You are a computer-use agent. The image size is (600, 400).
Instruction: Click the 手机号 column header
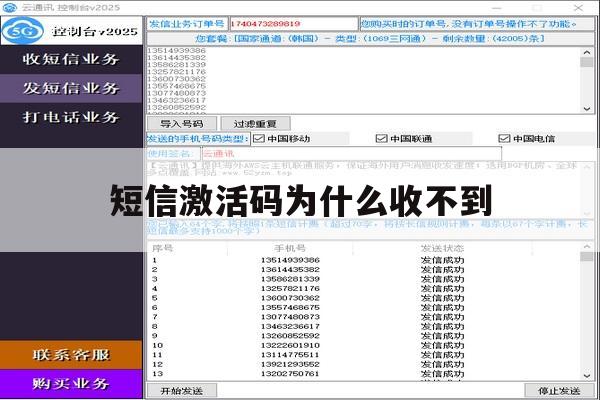(290, 248)
